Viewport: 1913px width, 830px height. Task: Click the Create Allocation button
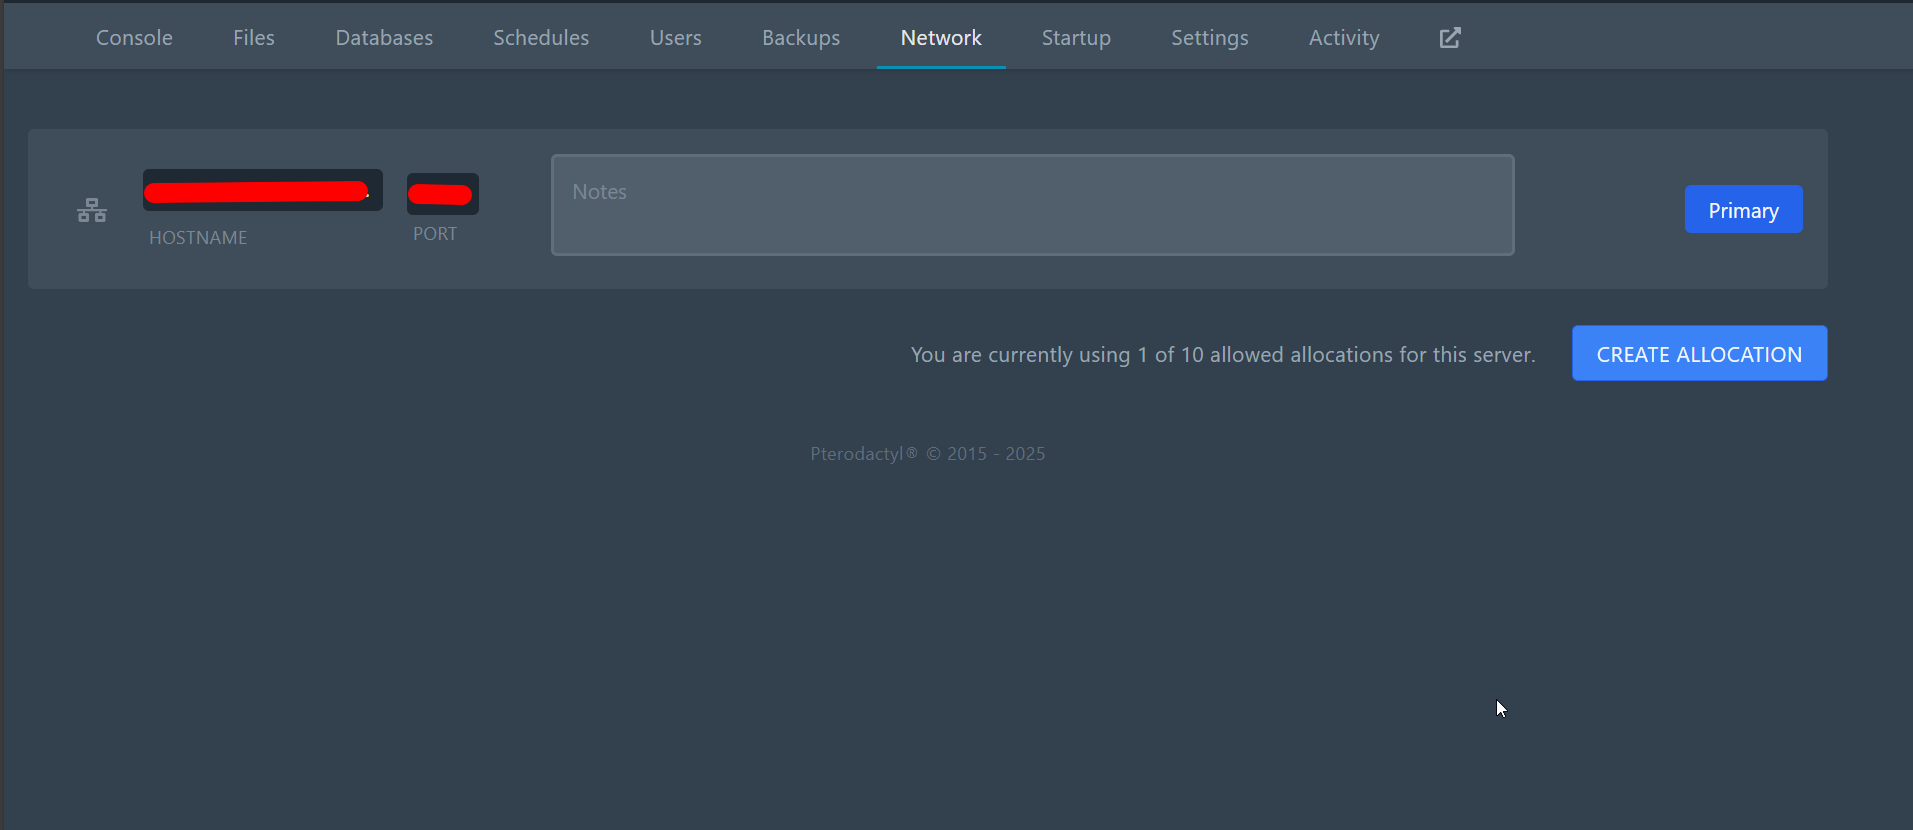1698,354
